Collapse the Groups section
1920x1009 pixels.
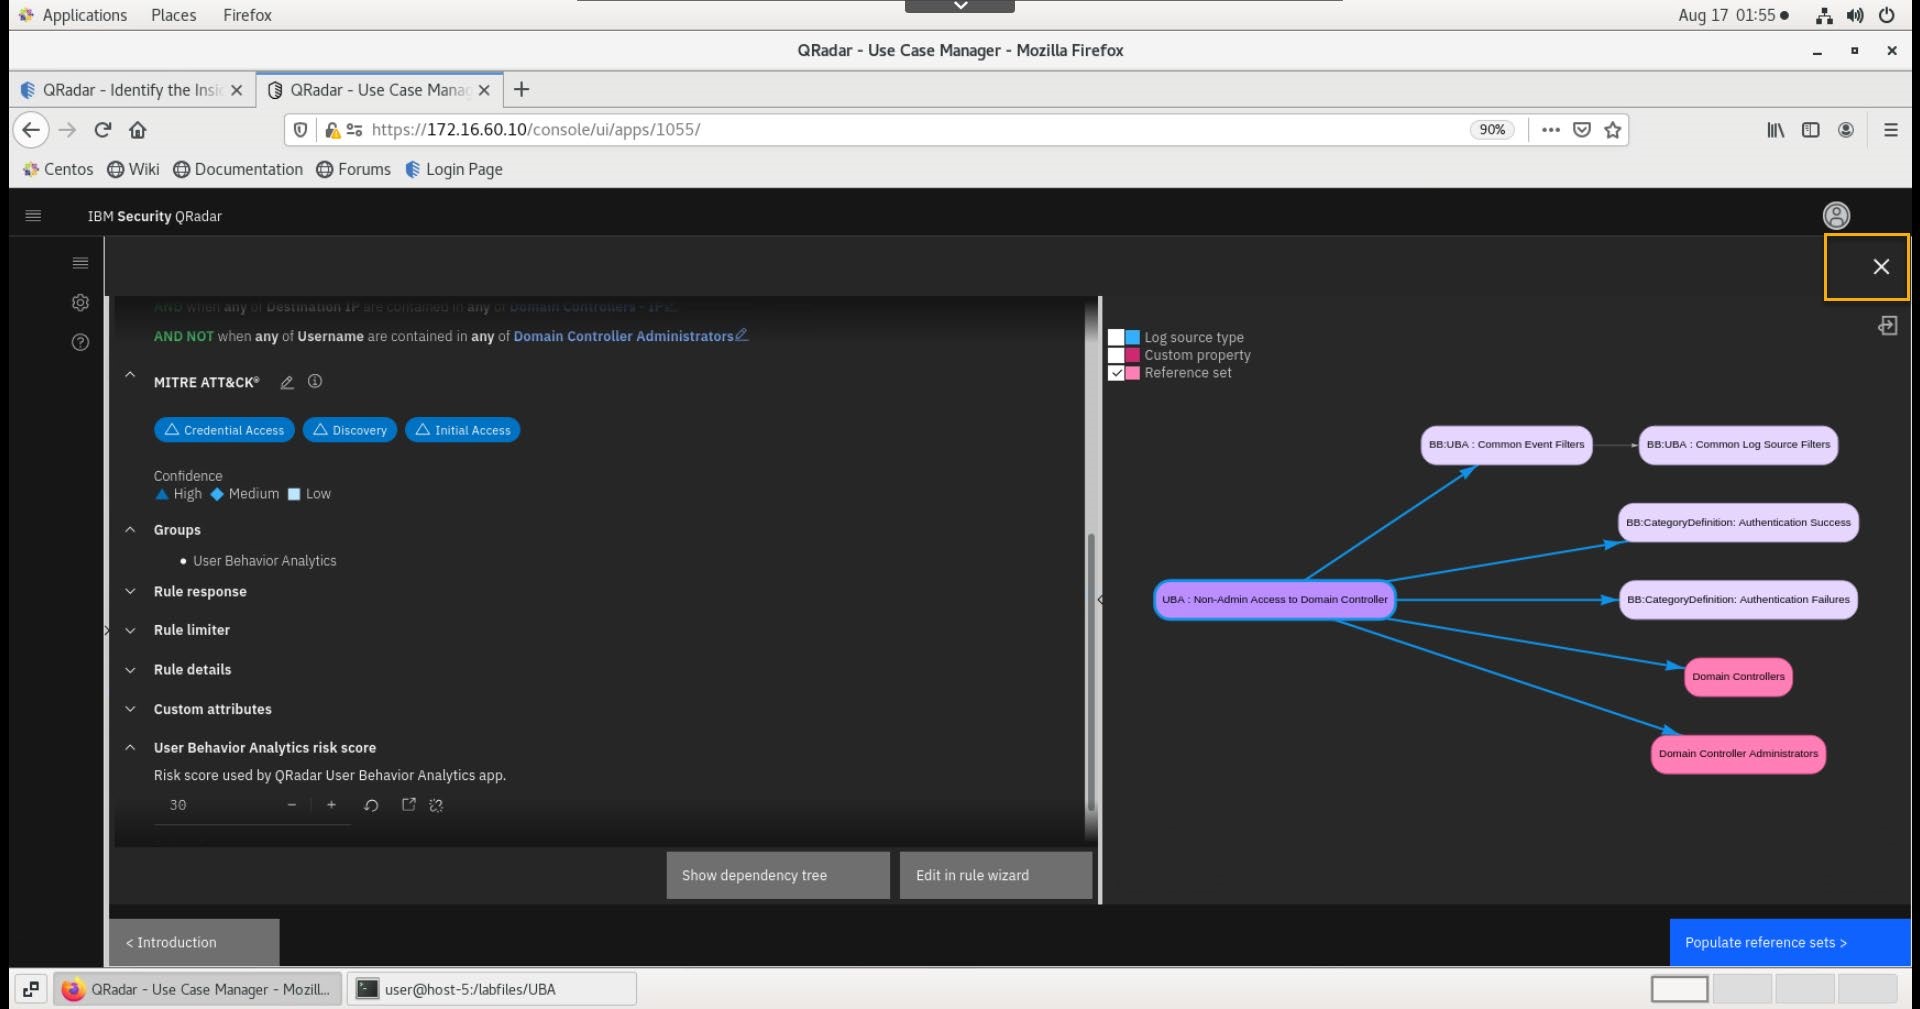(130, 530)
